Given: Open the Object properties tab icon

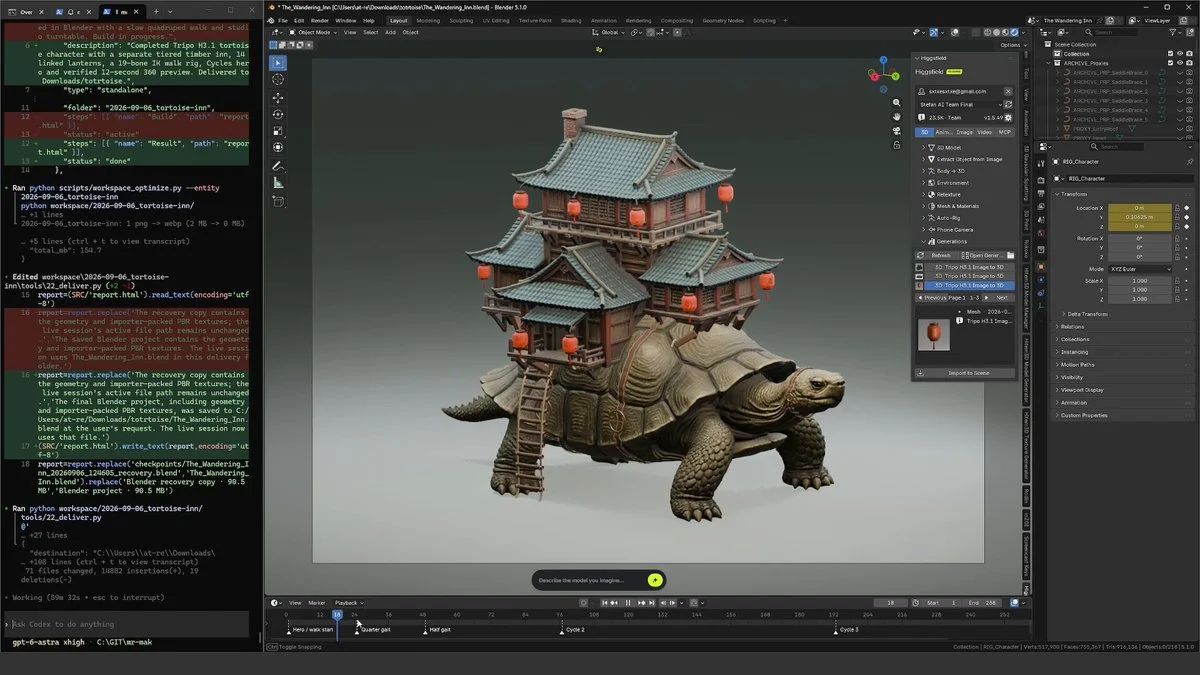Looking at the screenshot, I should pos(1040,267).
